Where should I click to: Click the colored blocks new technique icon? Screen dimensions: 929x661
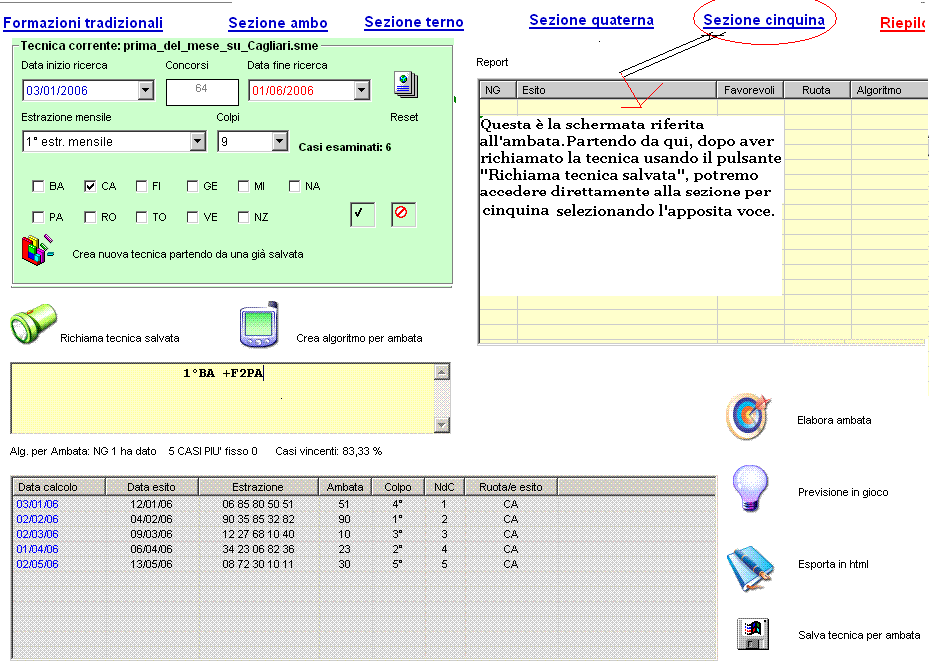[x=38, y=250]
